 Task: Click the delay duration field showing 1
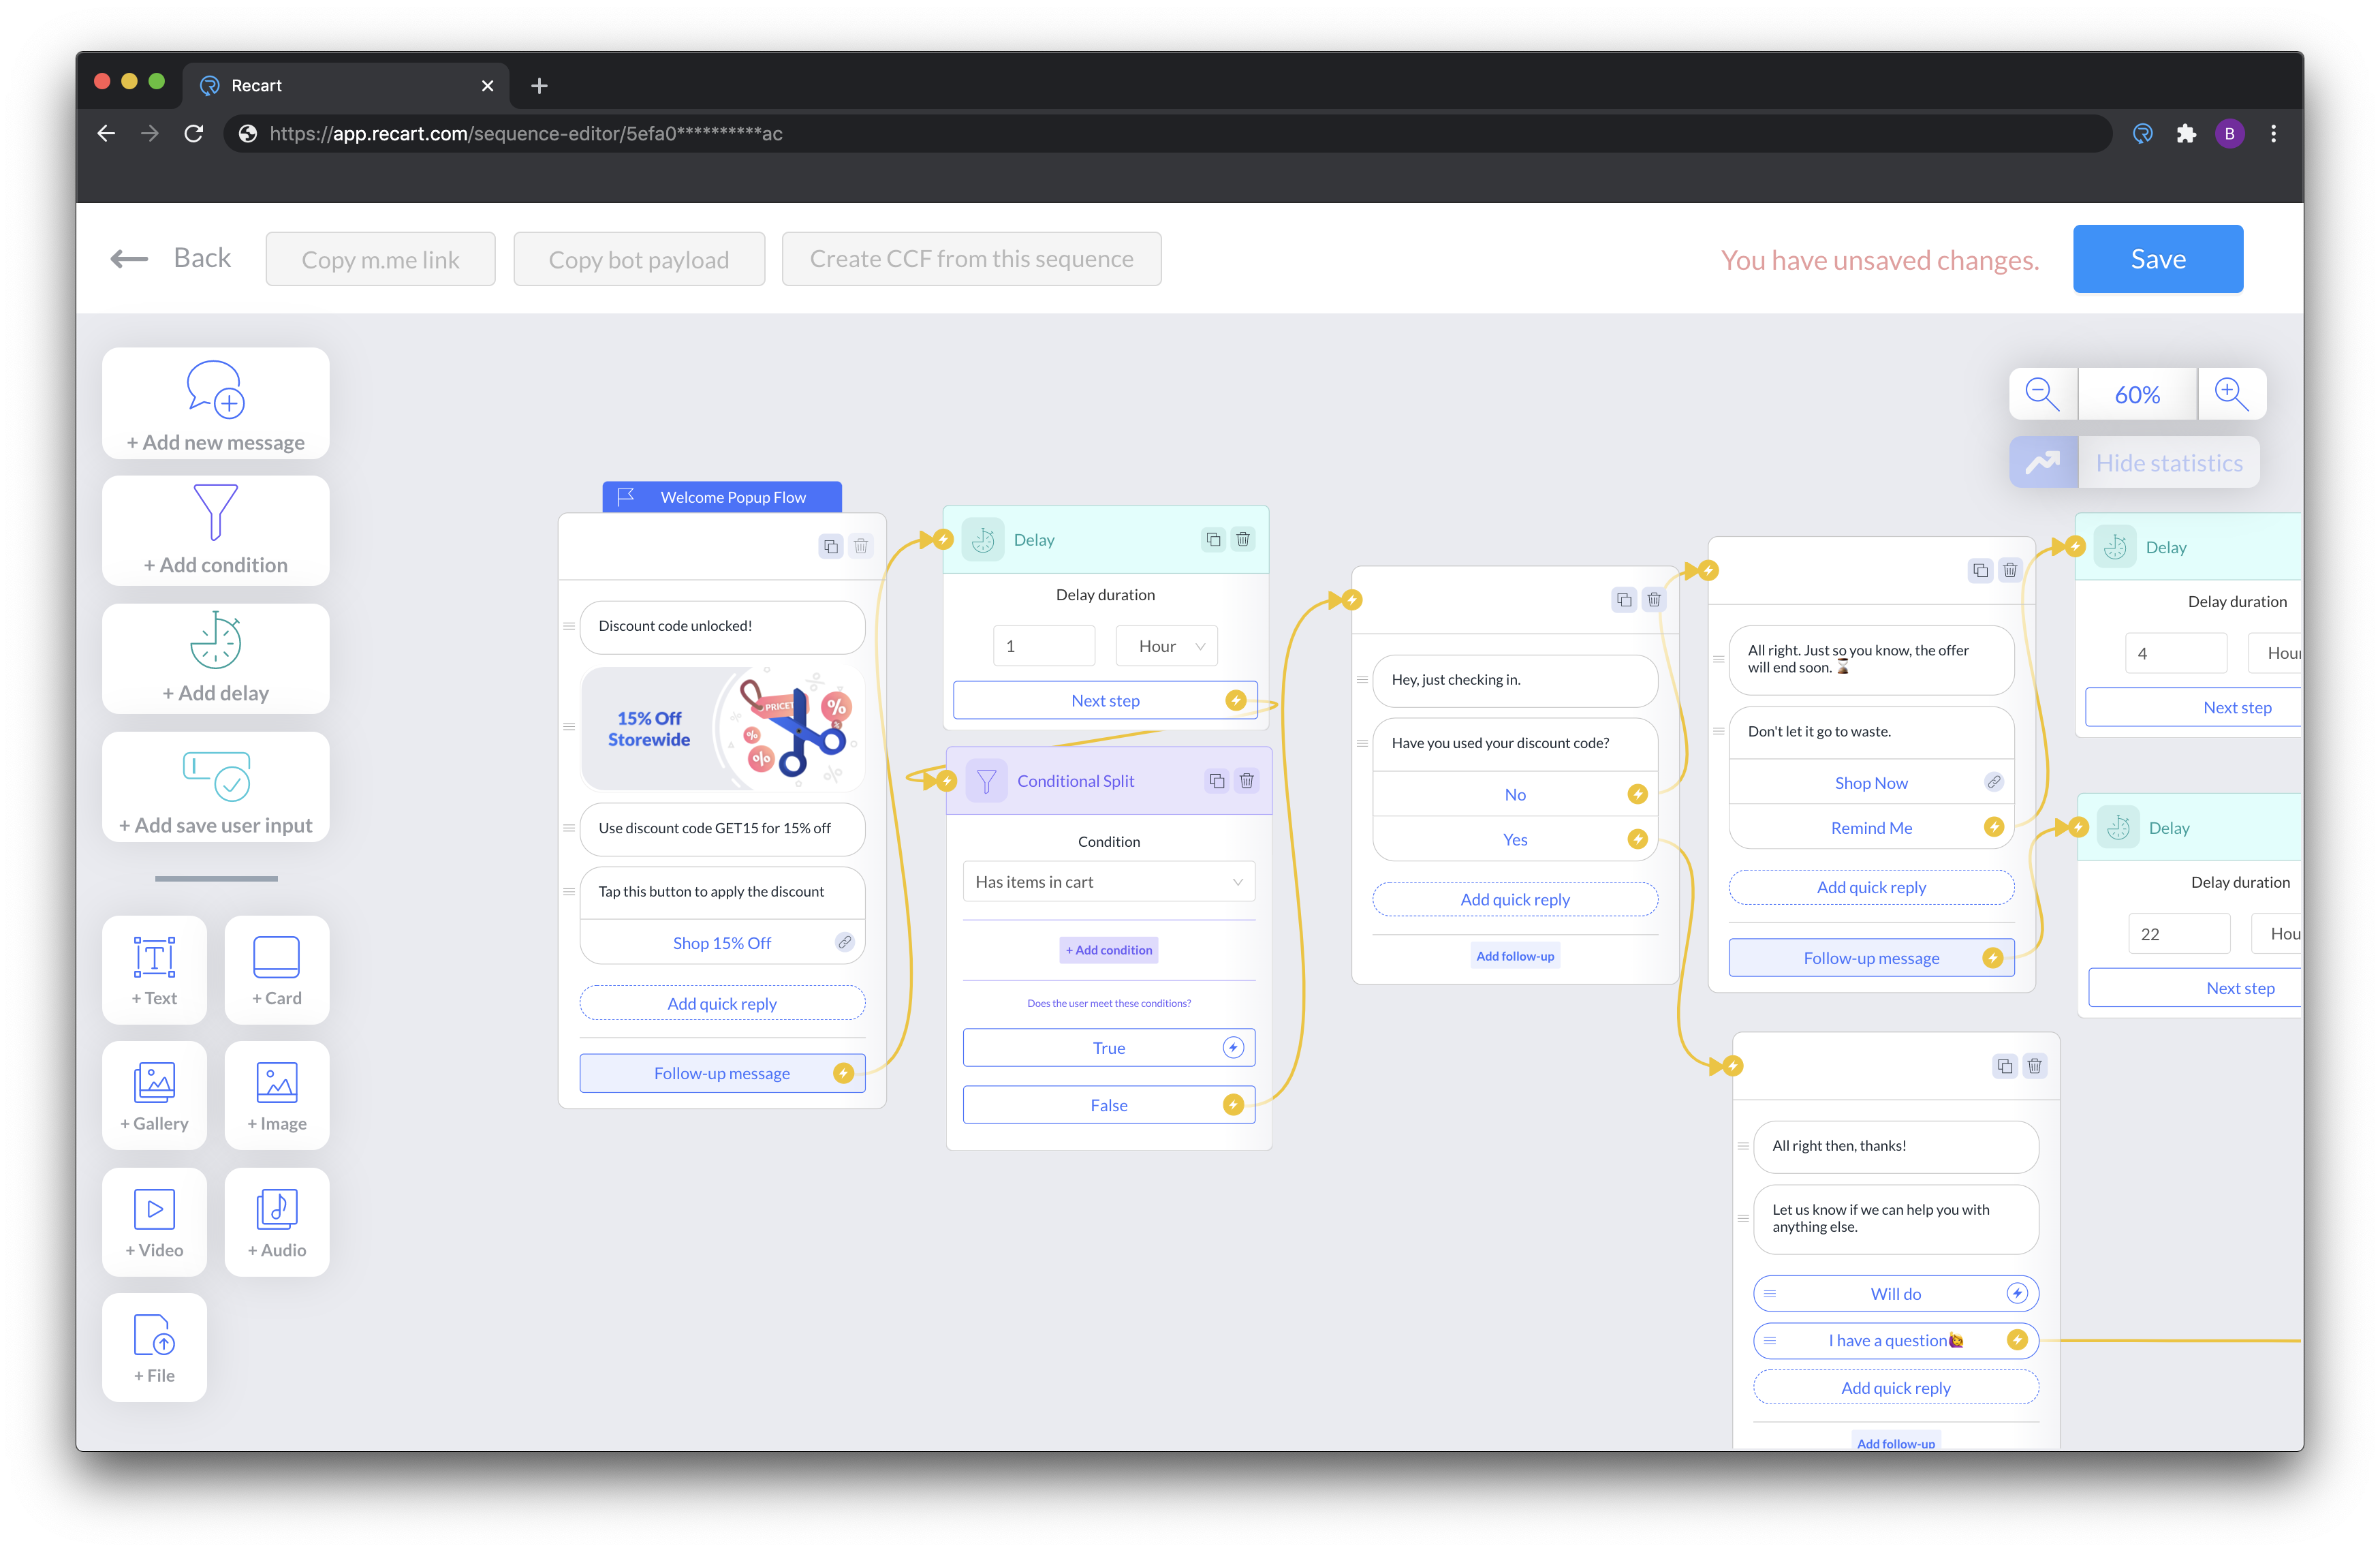tap(1044, 646)
